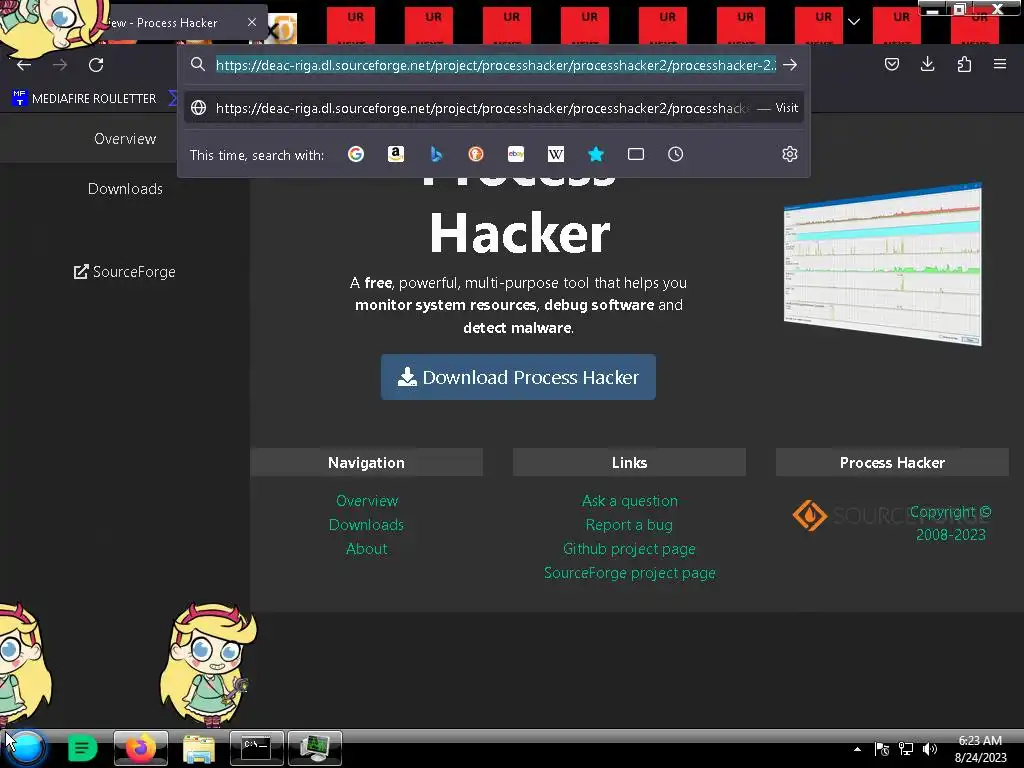Go back with the browser back arrow
Screen dimensions: 1024x768
click(24, 65)
